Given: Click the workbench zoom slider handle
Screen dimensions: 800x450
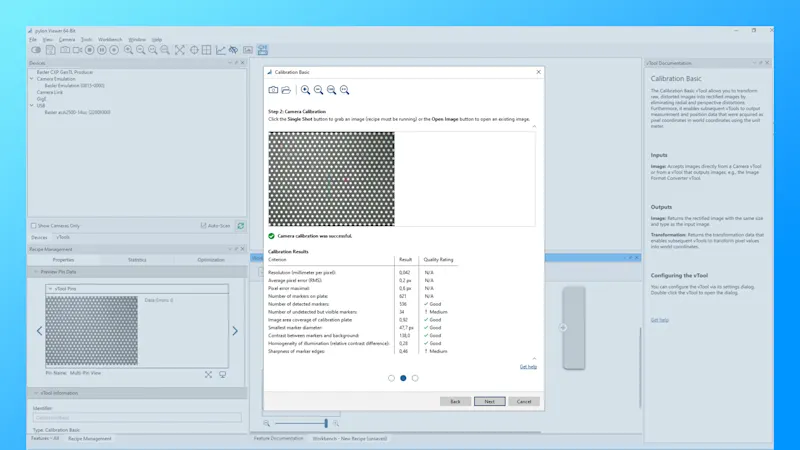Looking at the screenshot, I should (x=326, y=423).
